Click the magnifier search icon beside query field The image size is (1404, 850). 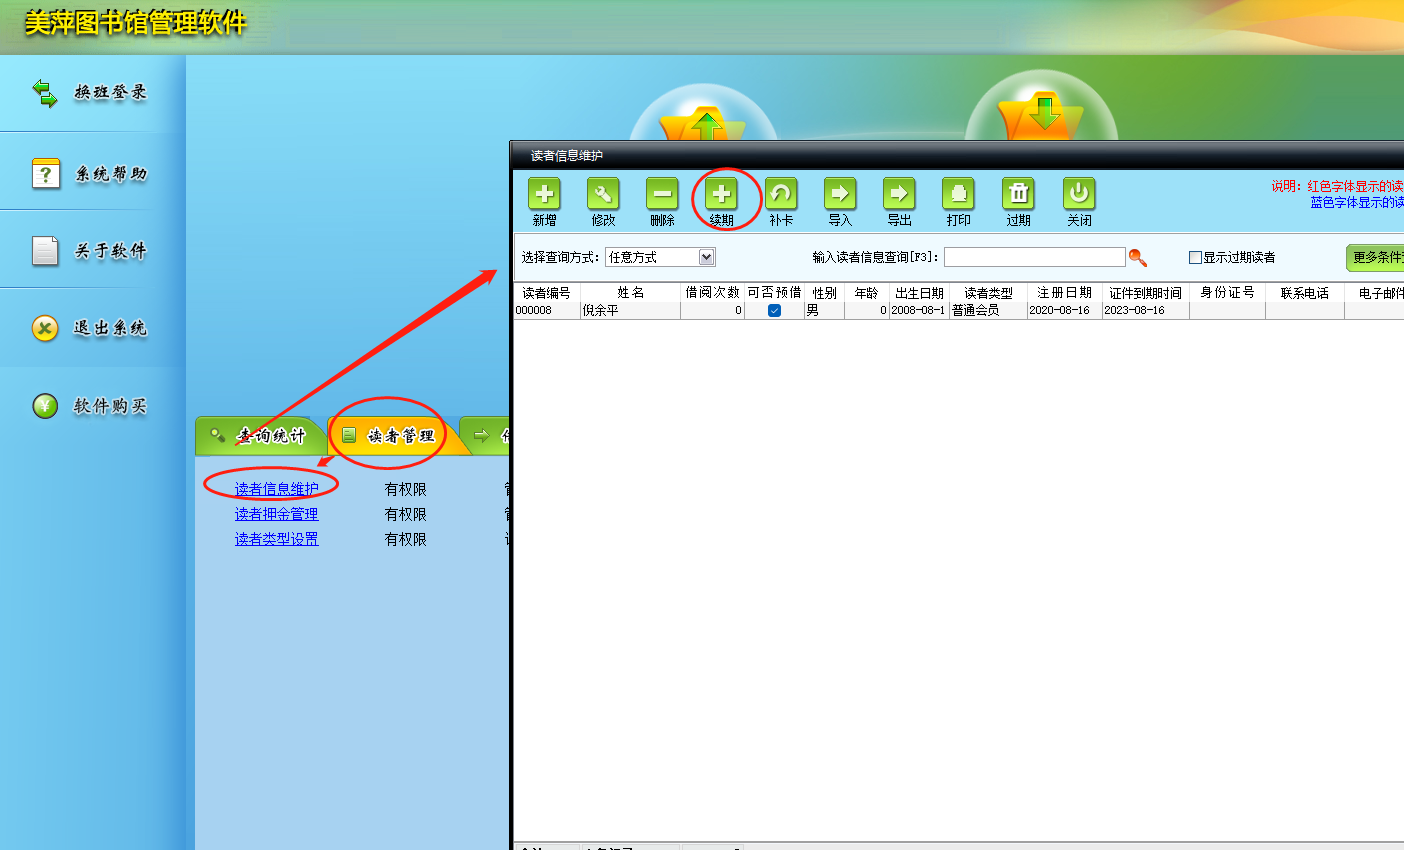pyautogui.click(x=1137, y=258)
